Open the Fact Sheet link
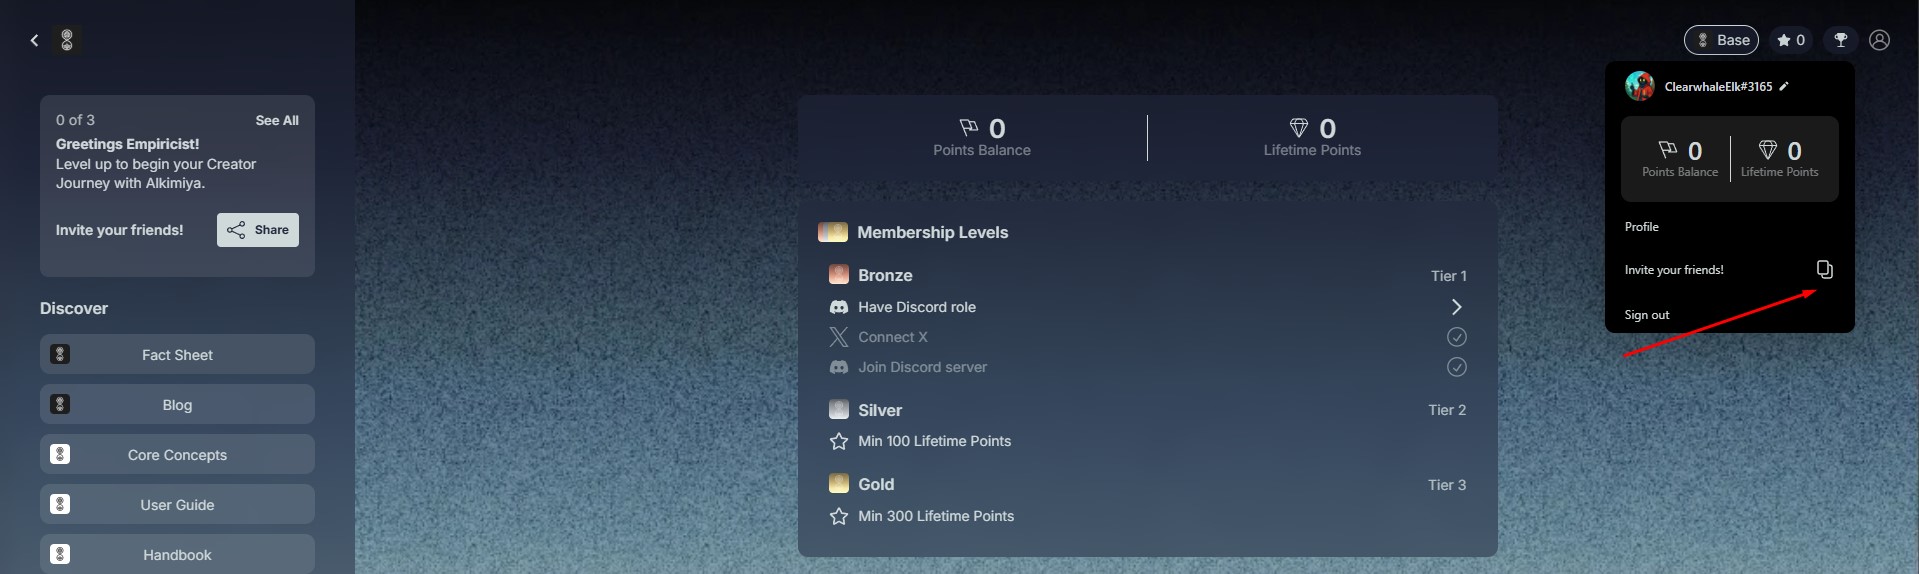 click(177, 355)
